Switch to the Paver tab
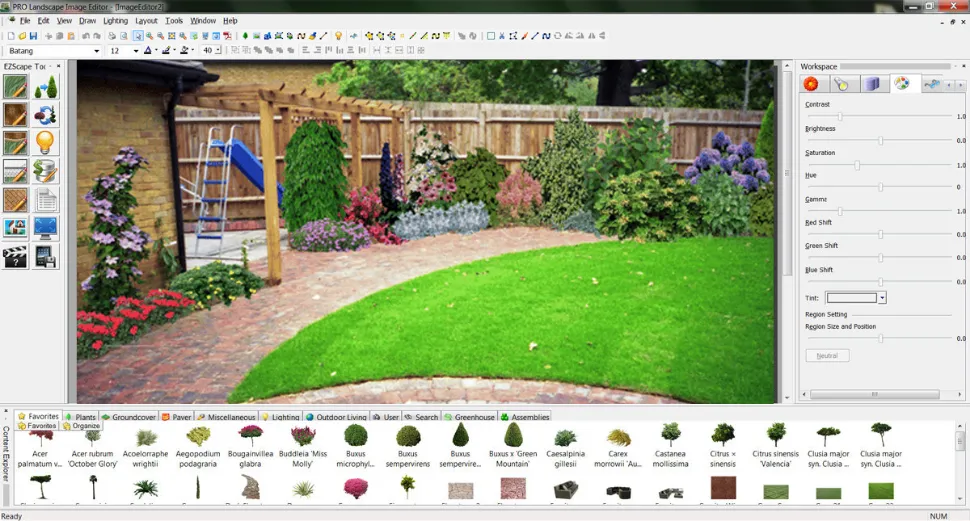 176,417
